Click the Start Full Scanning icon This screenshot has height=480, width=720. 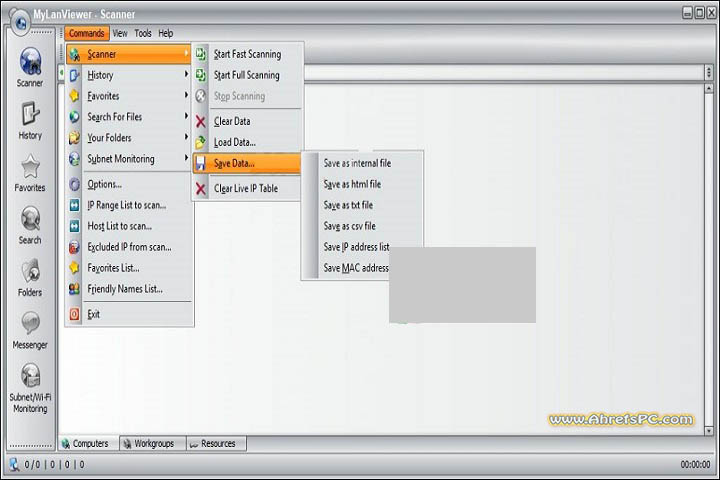point(201,75)
